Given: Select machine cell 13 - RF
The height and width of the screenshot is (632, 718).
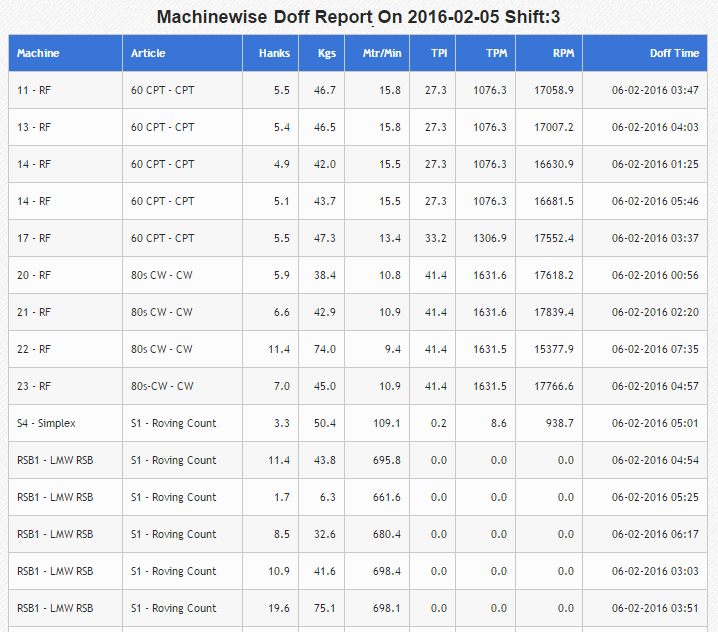Looking at the screenshot, I should [34, 127].
